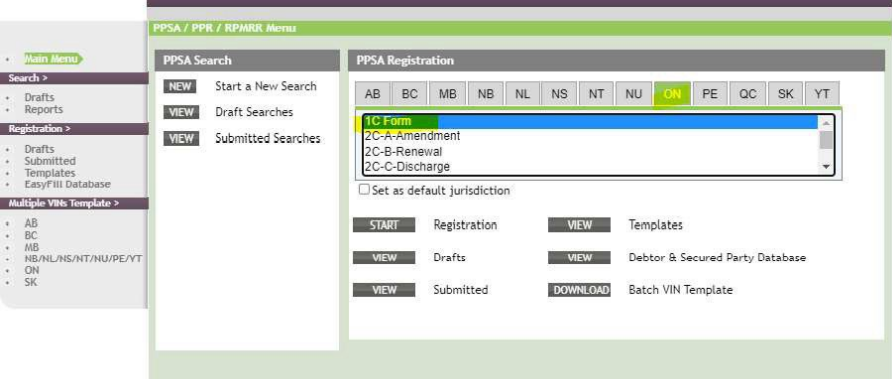This screenshot has width=892, height=379.
Task: Open Reports under Search in sidebar
Action: tap(43, 109)
